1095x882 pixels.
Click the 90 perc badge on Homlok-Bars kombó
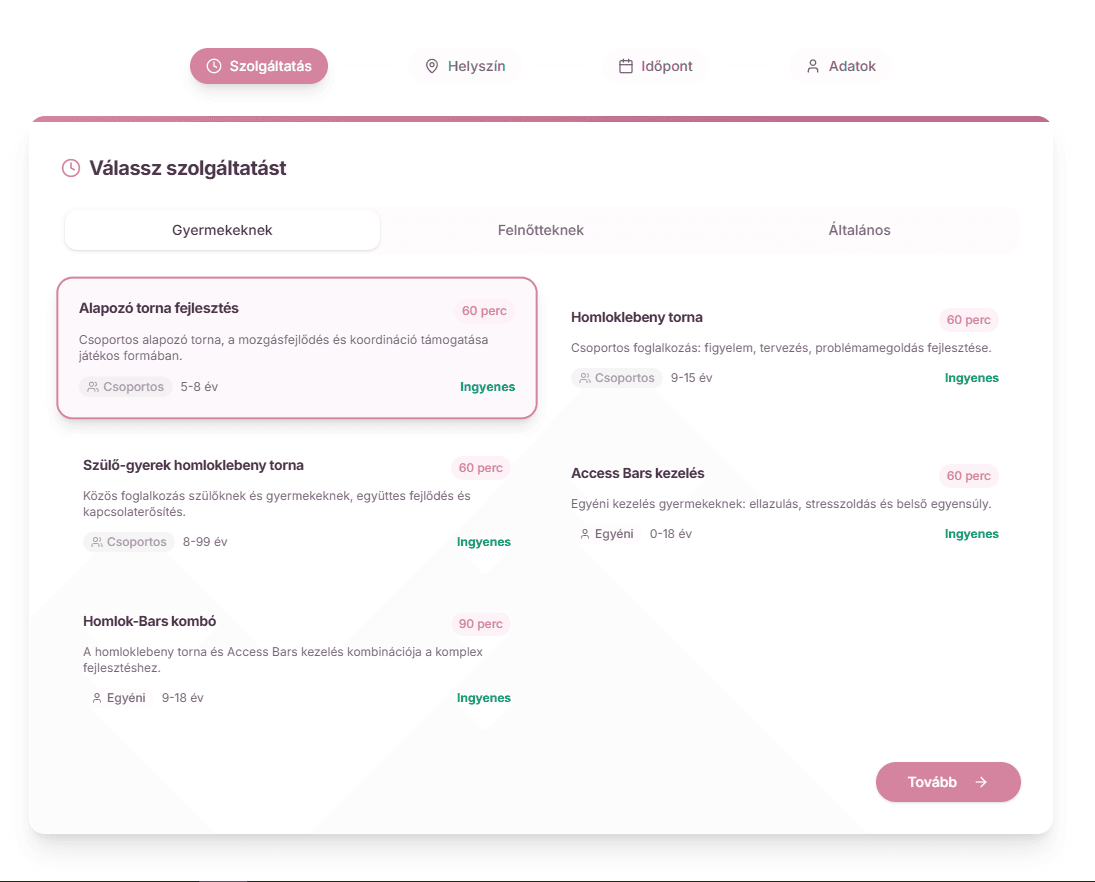[480, 624]
